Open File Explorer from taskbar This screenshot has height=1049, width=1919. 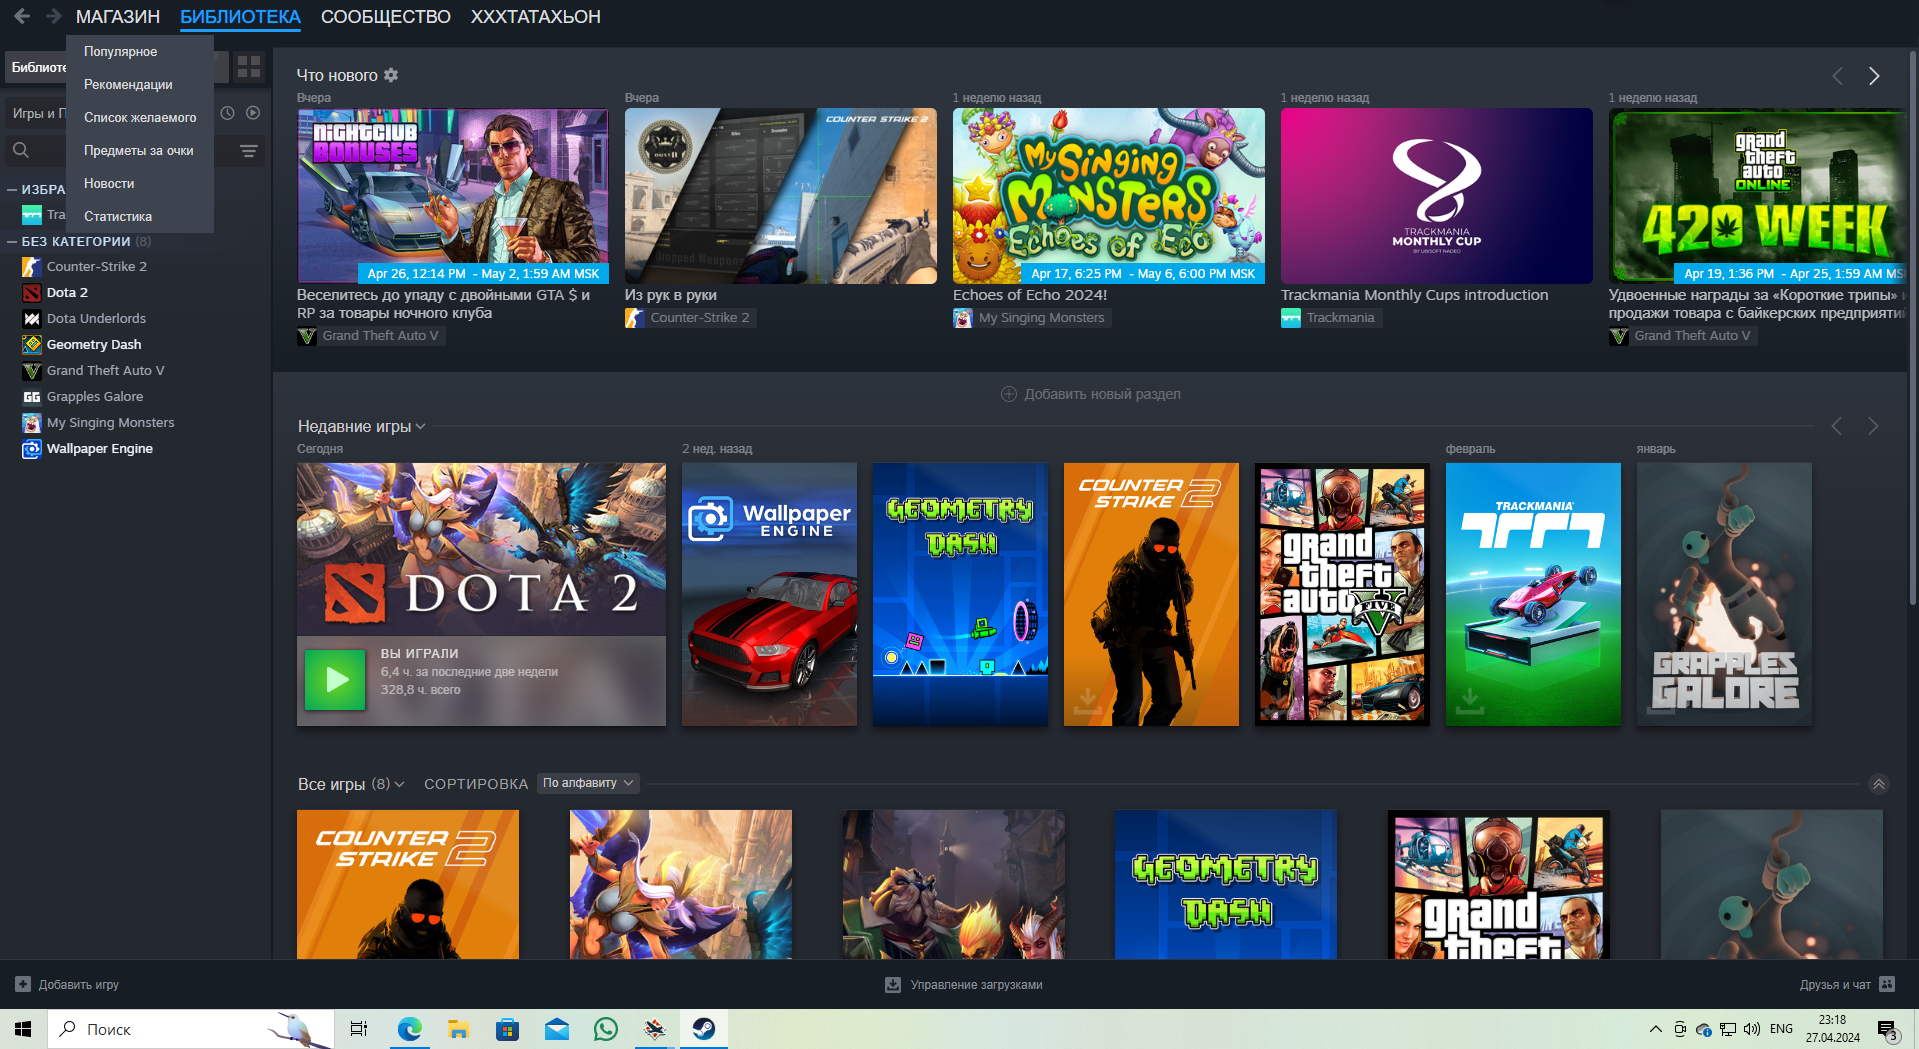pyautogui.click(x=459, y=1028)
